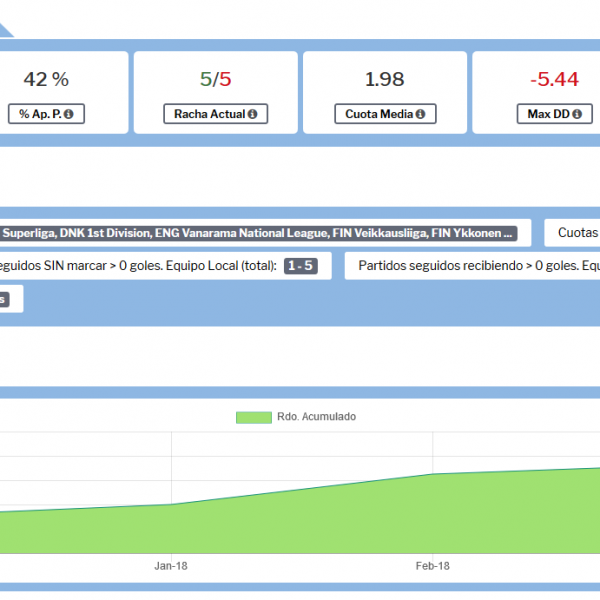Click the % Ap. P. label button
The height and width of the screenshot is (600, 600).
tap(46, 114)
